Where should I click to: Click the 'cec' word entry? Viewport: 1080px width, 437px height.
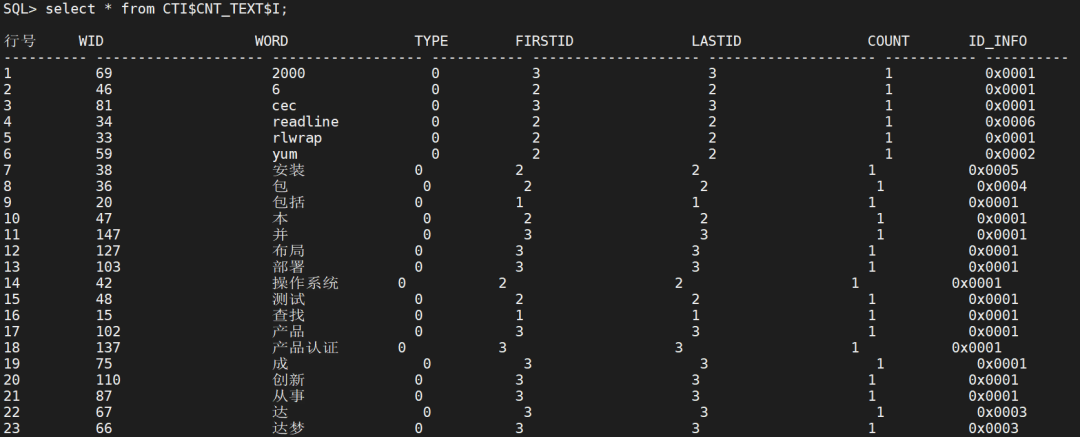284,106
